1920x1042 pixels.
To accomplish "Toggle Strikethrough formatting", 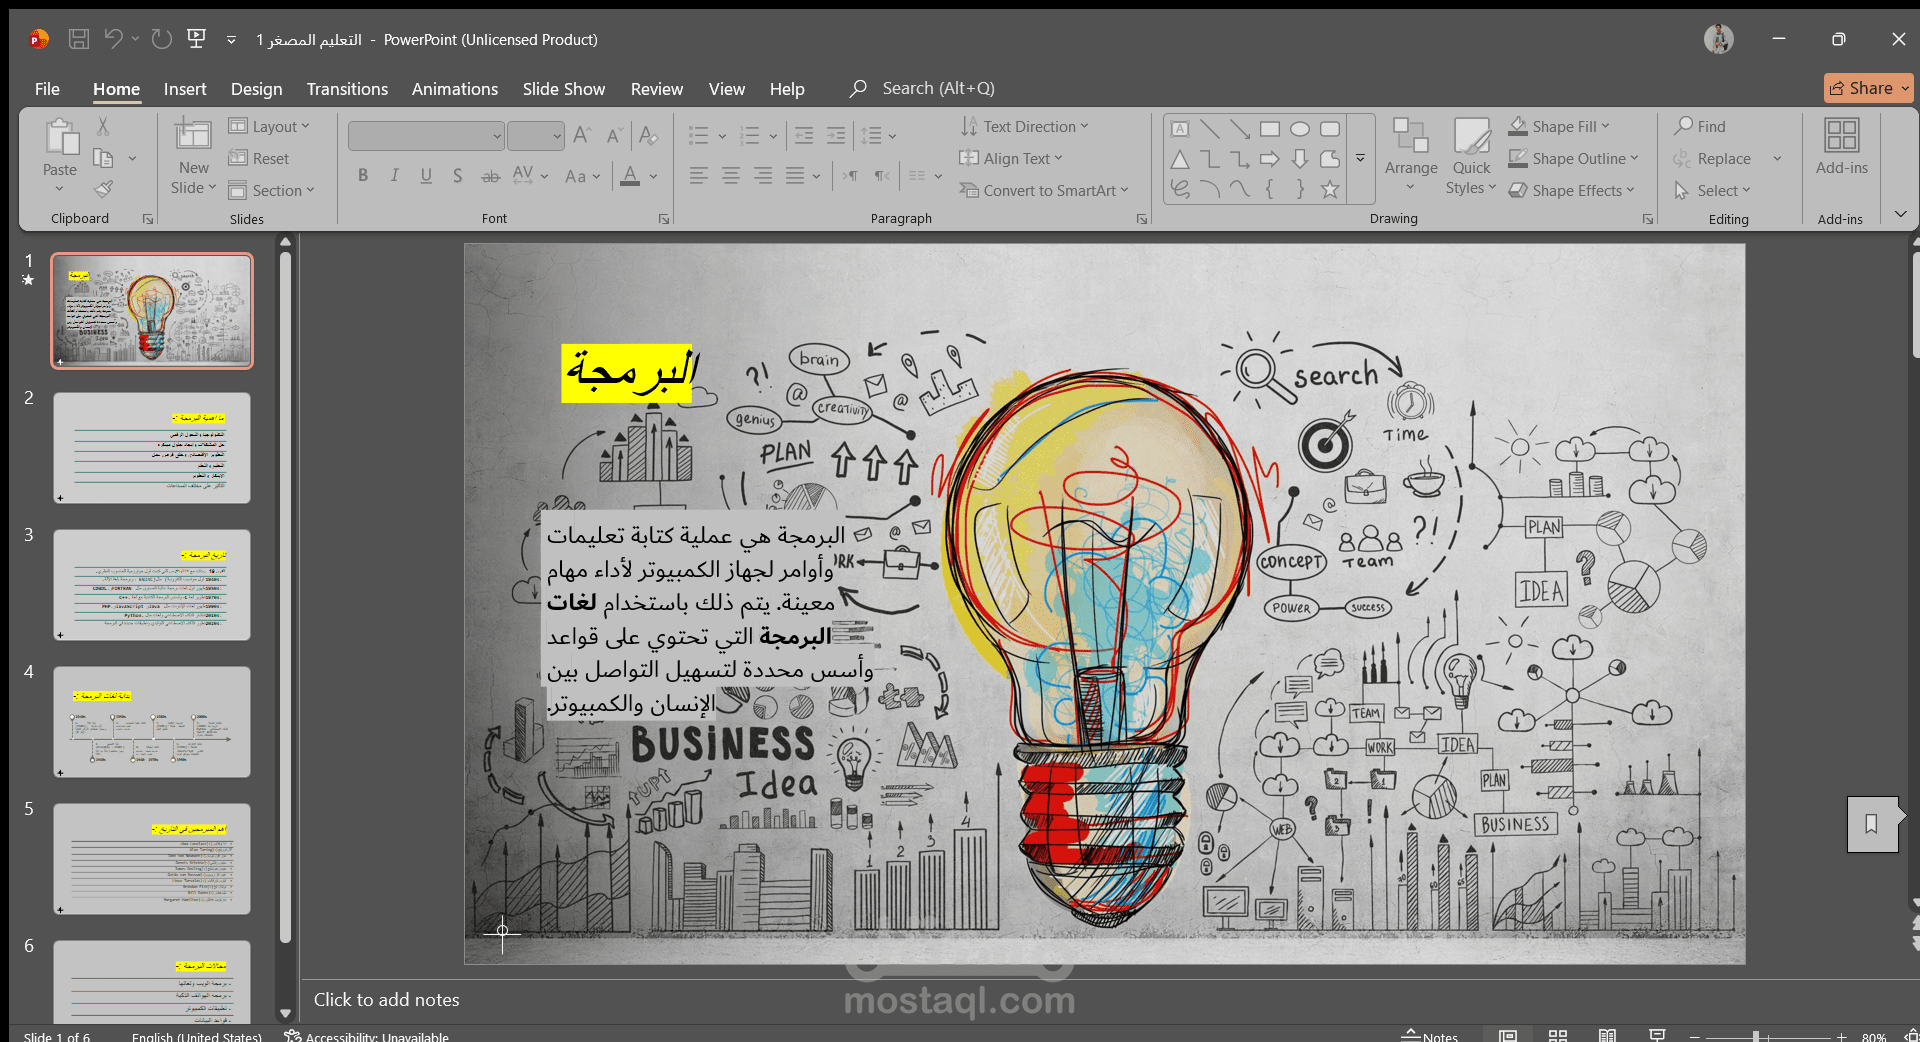I will coord(490,176).
